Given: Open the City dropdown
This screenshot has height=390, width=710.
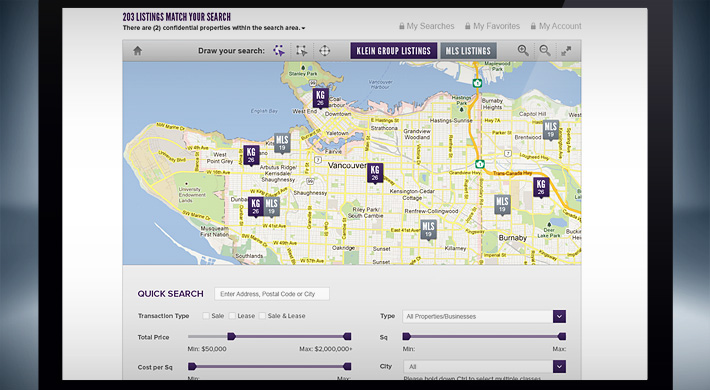Looking at the screenshot, I should pyautogui.click(x=484, y=366).
